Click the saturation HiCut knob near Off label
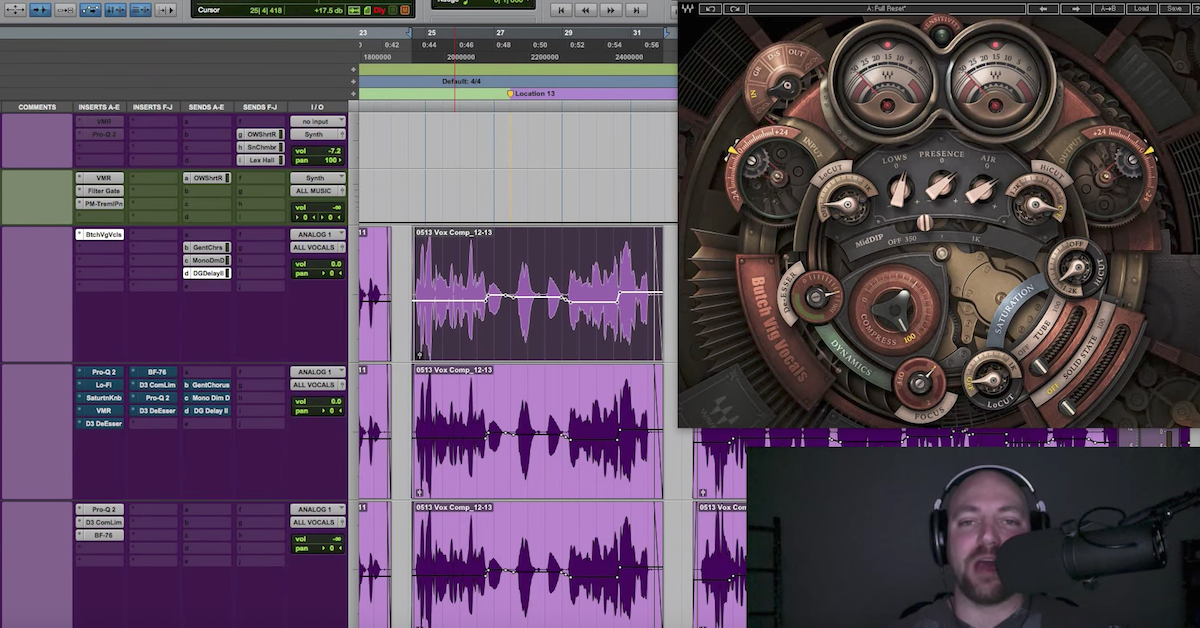This screenshot has height=628, width=1200. tap(1078, 268)
